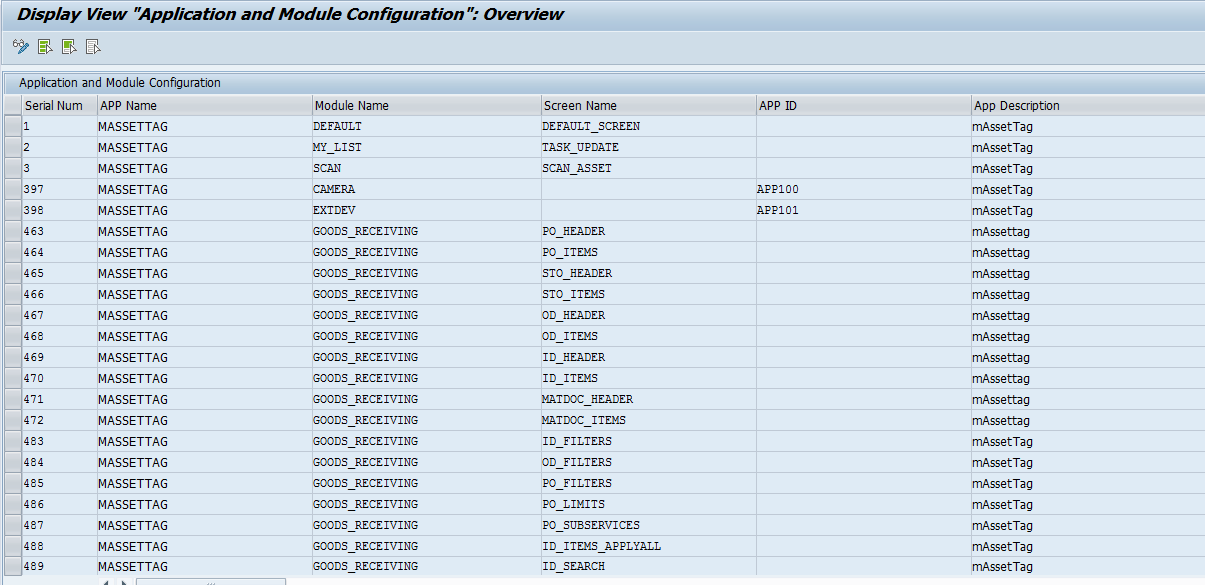Click the Module Name column header
The height and width of the screenshot is (585, 1205).
click(420, 105)
